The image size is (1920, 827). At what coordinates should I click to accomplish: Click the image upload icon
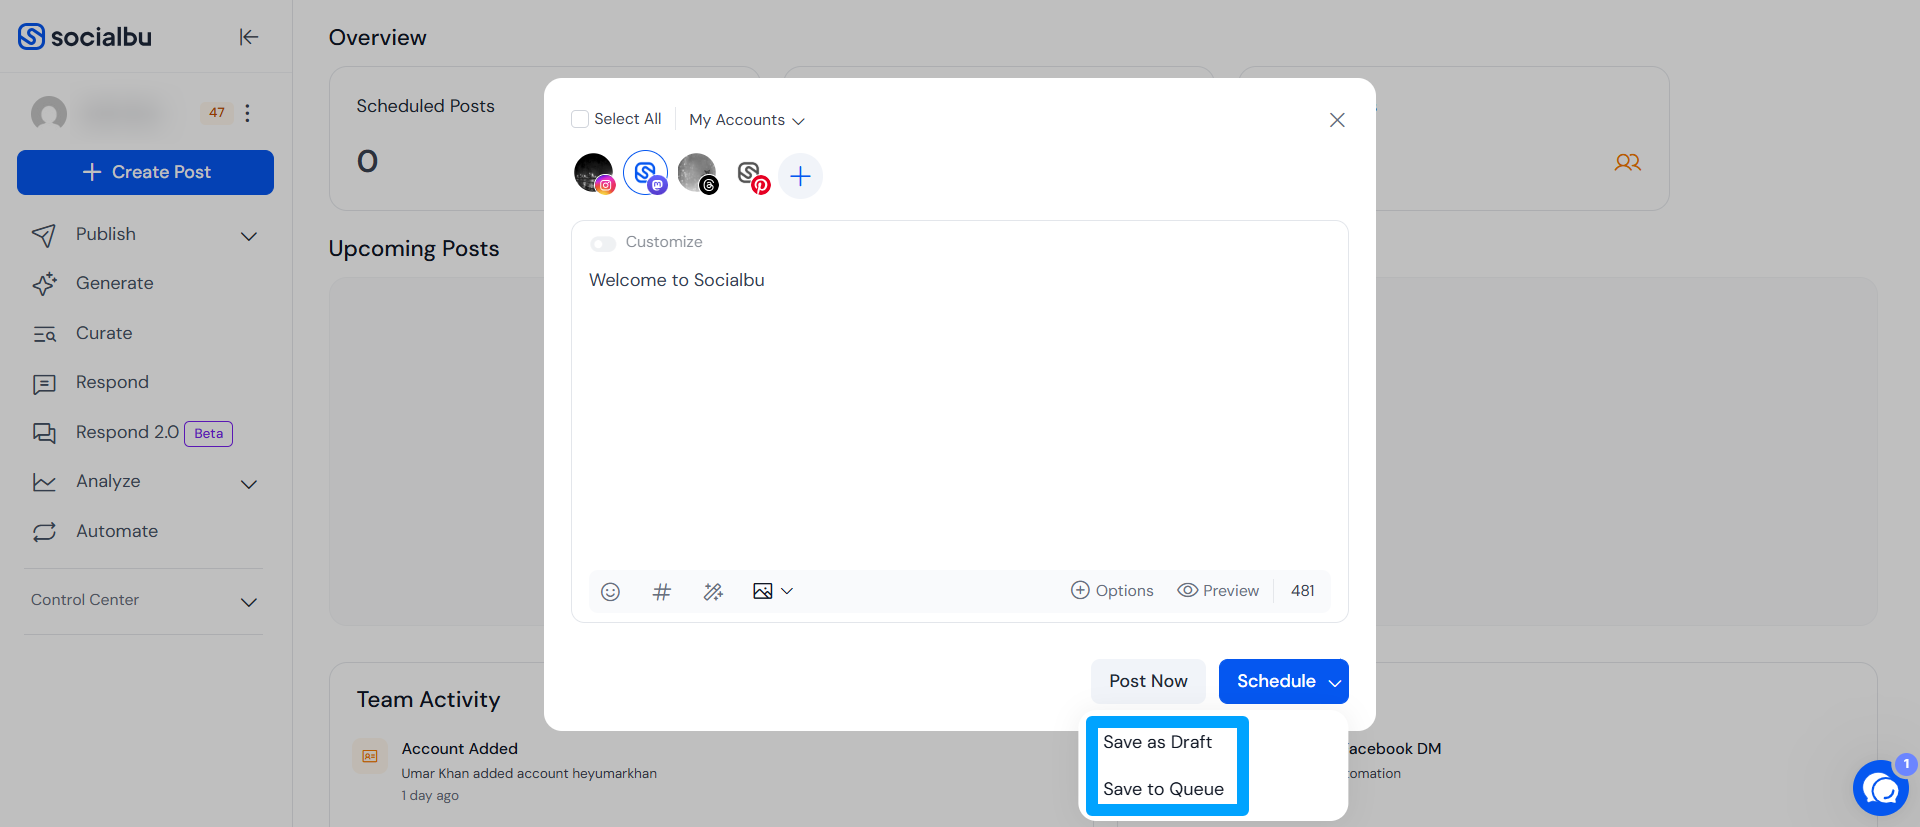click(x=762, y=591)
